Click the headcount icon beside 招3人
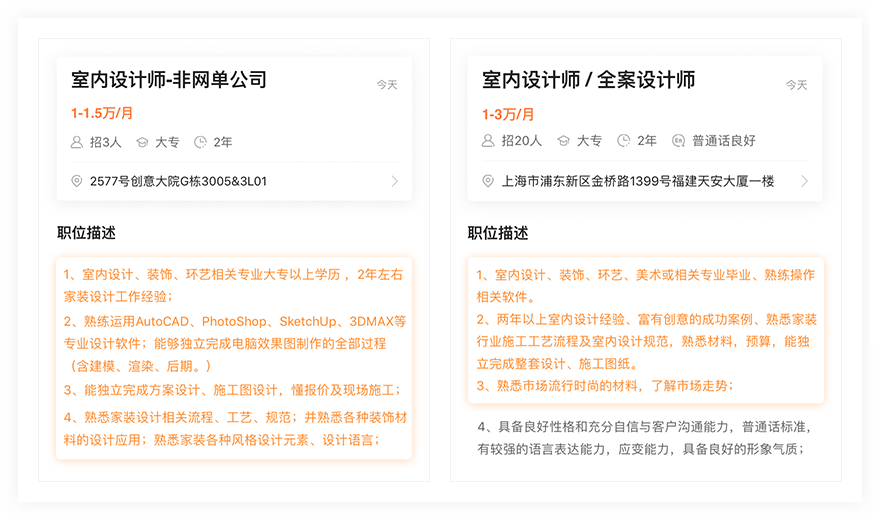 (x=77, y=142)
